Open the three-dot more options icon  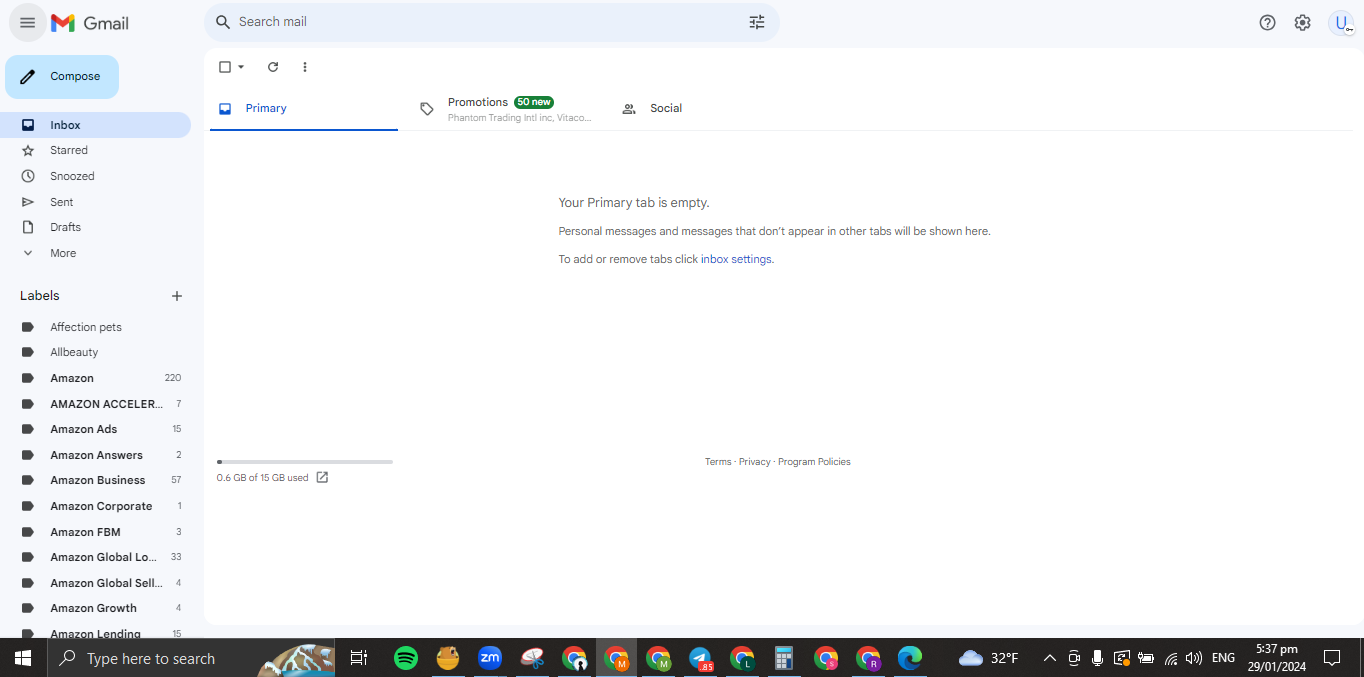[x=305, y=67]
